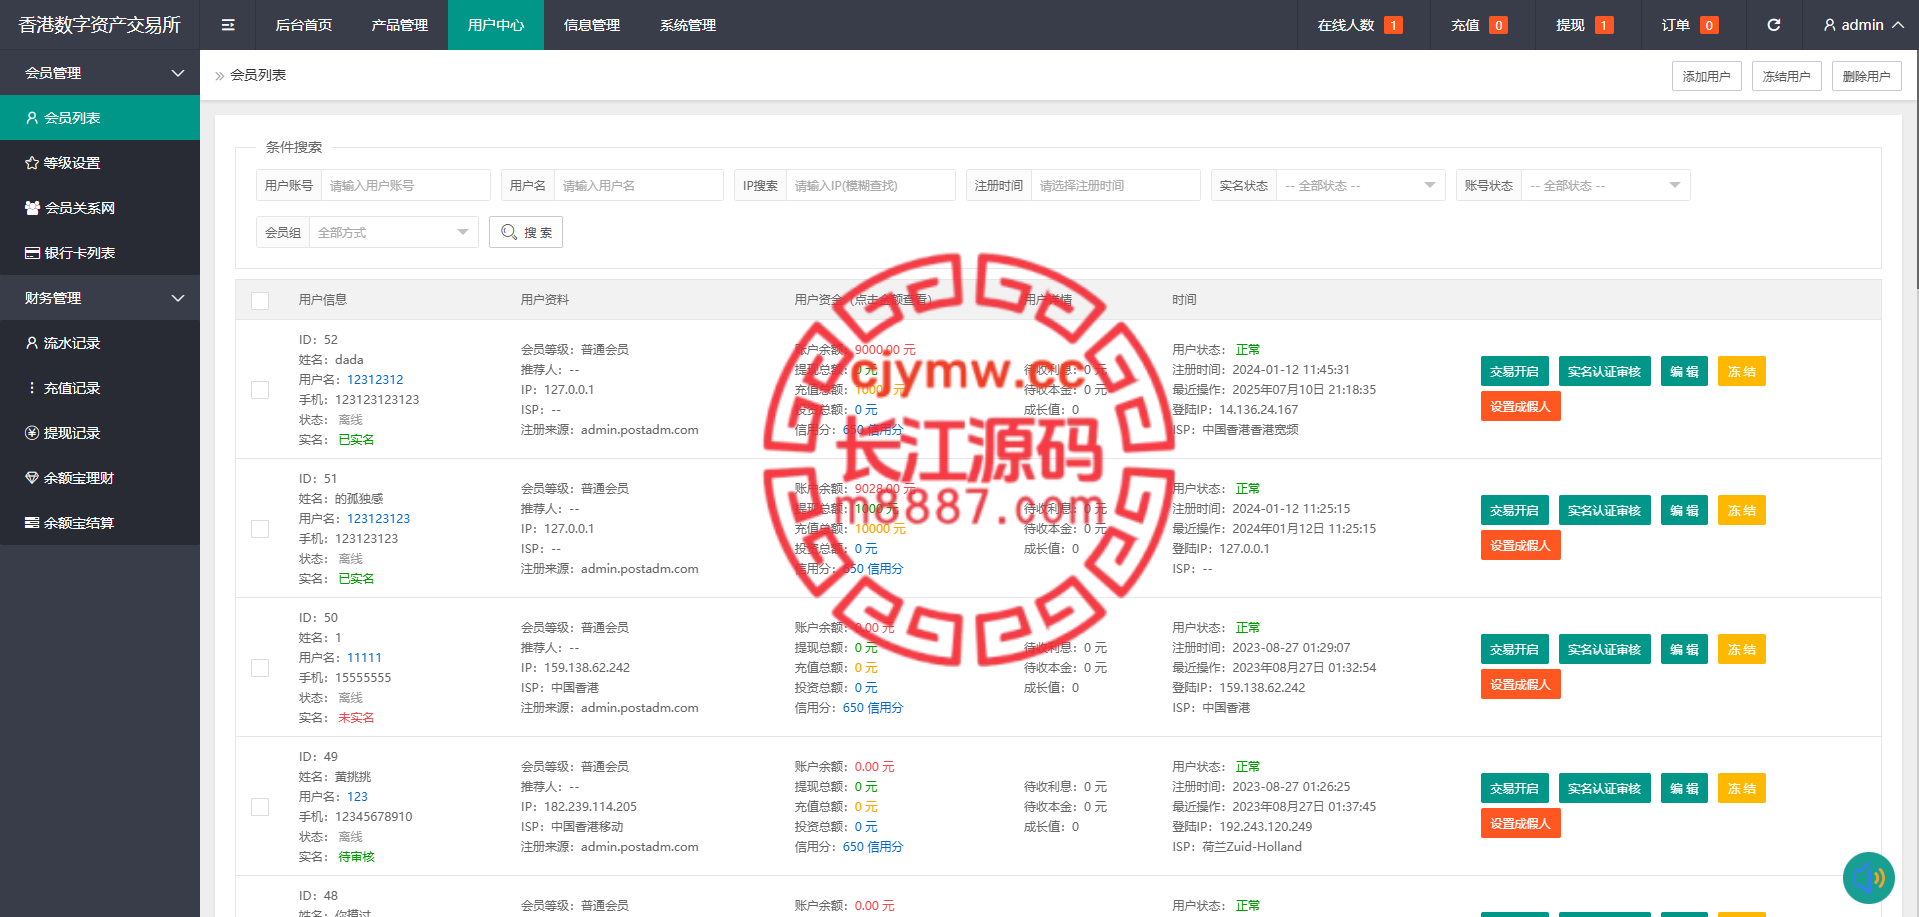
Task: Click the magnifier icon on search button
Action: click(x=509, y=232)
